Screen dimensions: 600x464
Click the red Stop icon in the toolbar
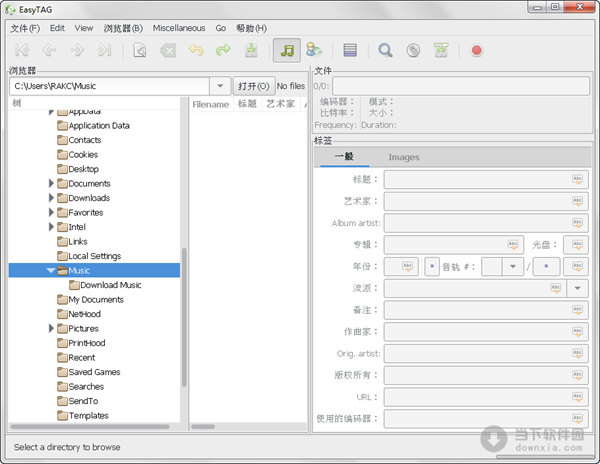pyautogui.click(x=477, y=50)
